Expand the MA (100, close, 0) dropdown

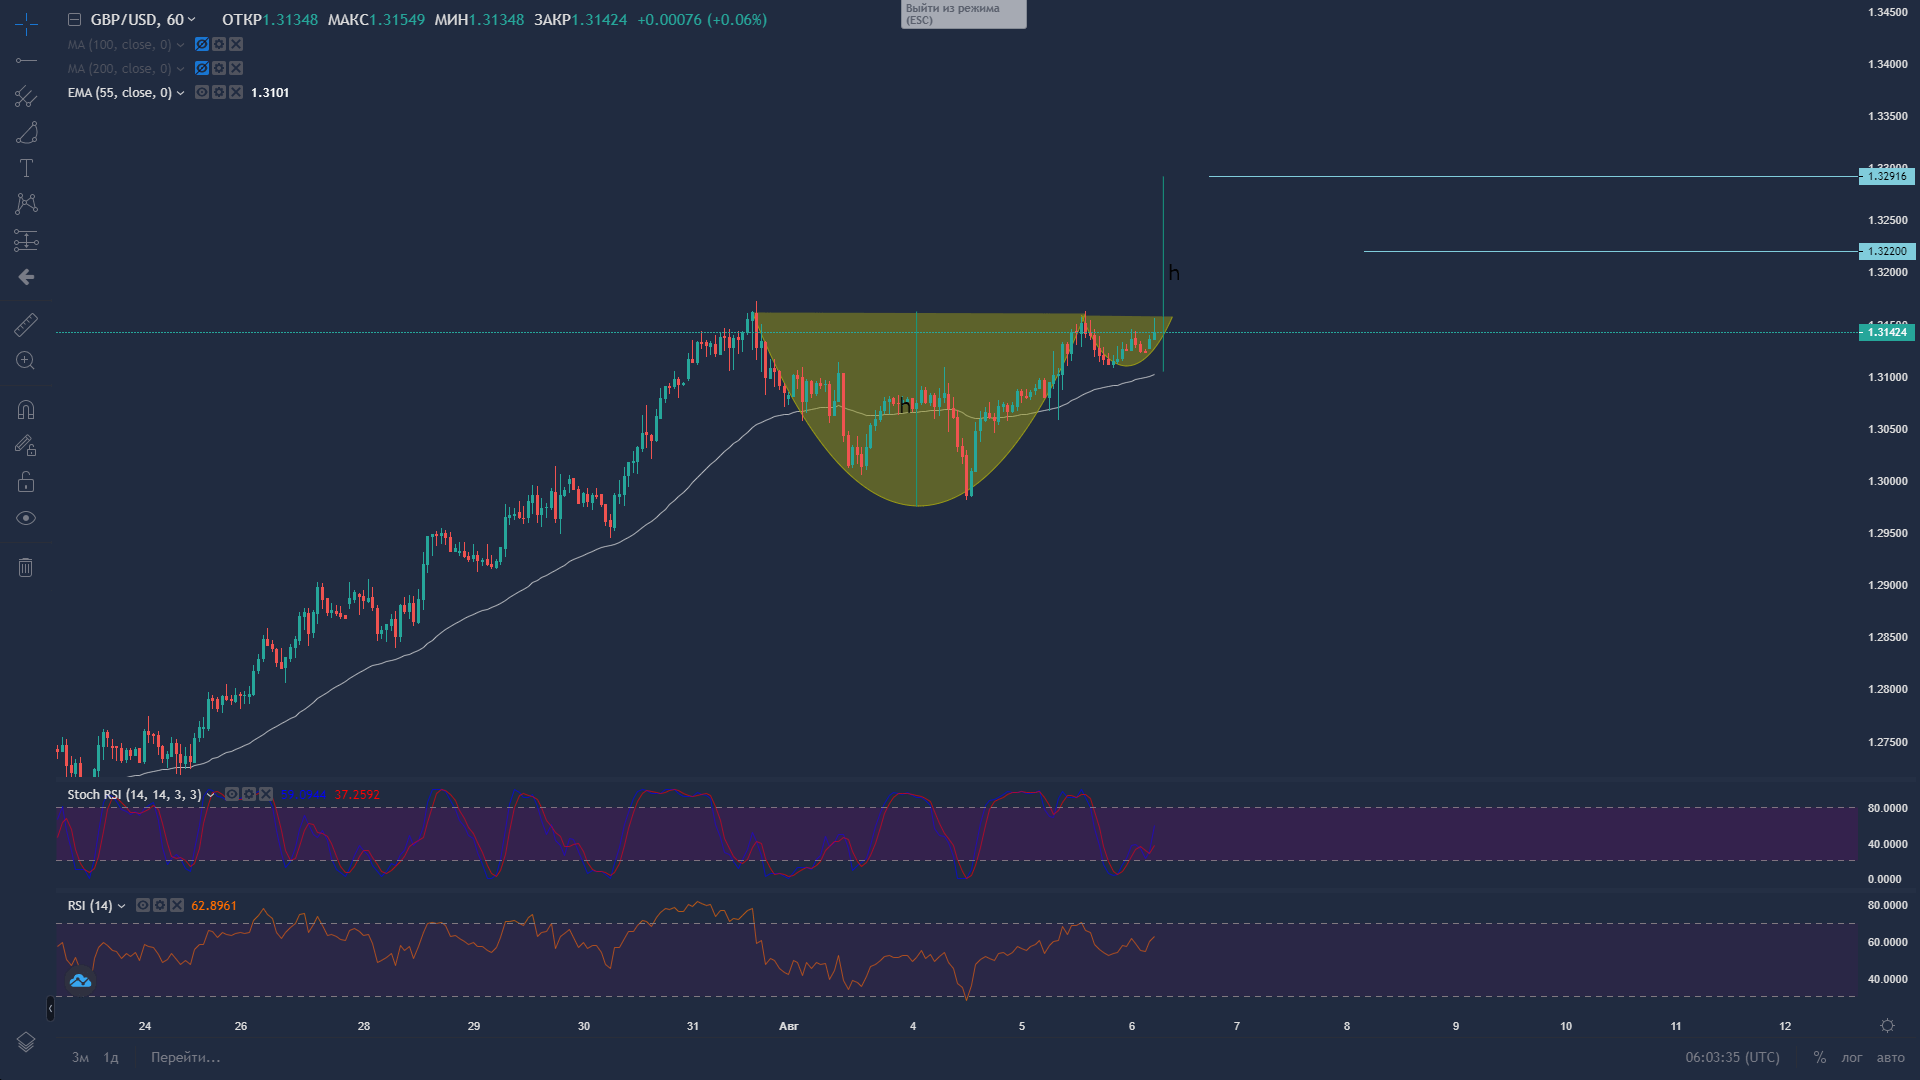180,45
